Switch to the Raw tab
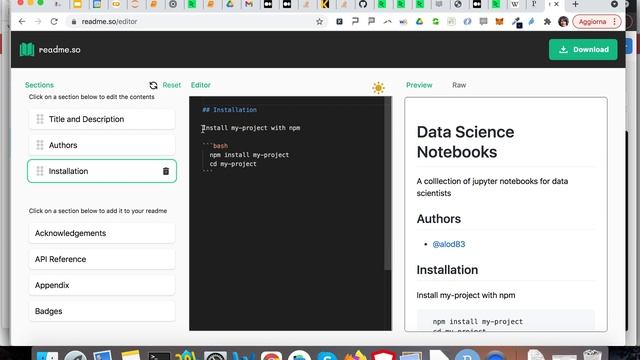The image size is (640, 360). (459, 85)
